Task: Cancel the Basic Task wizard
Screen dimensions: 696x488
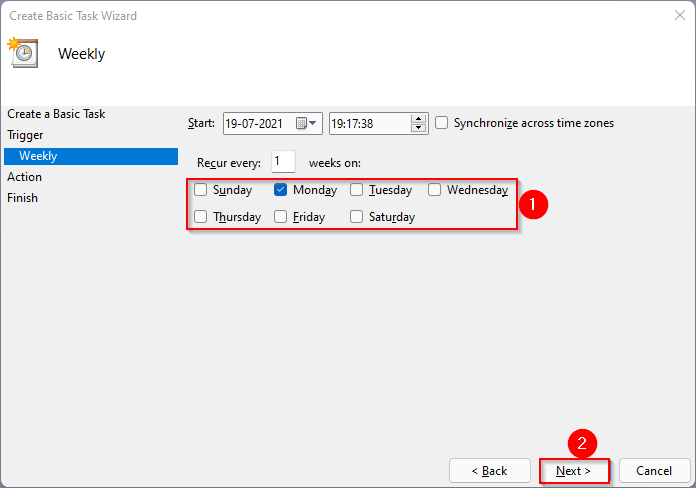Action: tap(654, 471)
